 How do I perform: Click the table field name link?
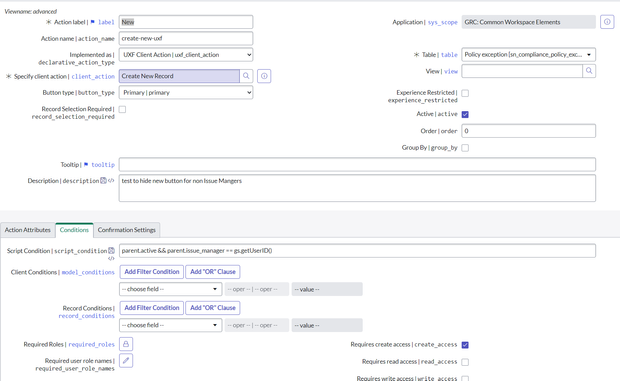[x=449, y=55]
